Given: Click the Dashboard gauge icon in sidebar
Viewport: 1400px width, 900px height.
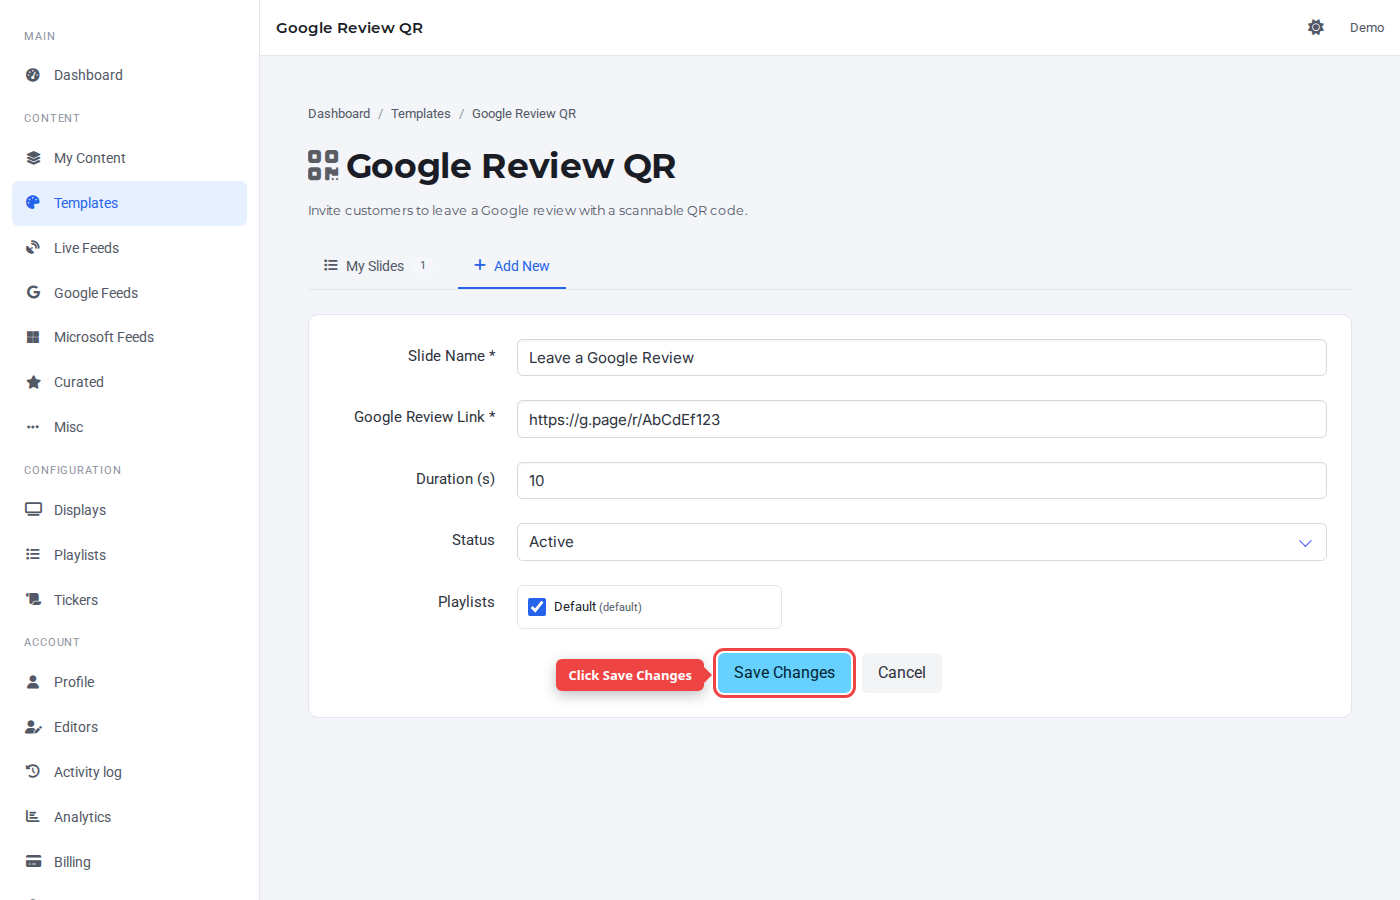Looking at the screenshot, I should pos(33,75).
